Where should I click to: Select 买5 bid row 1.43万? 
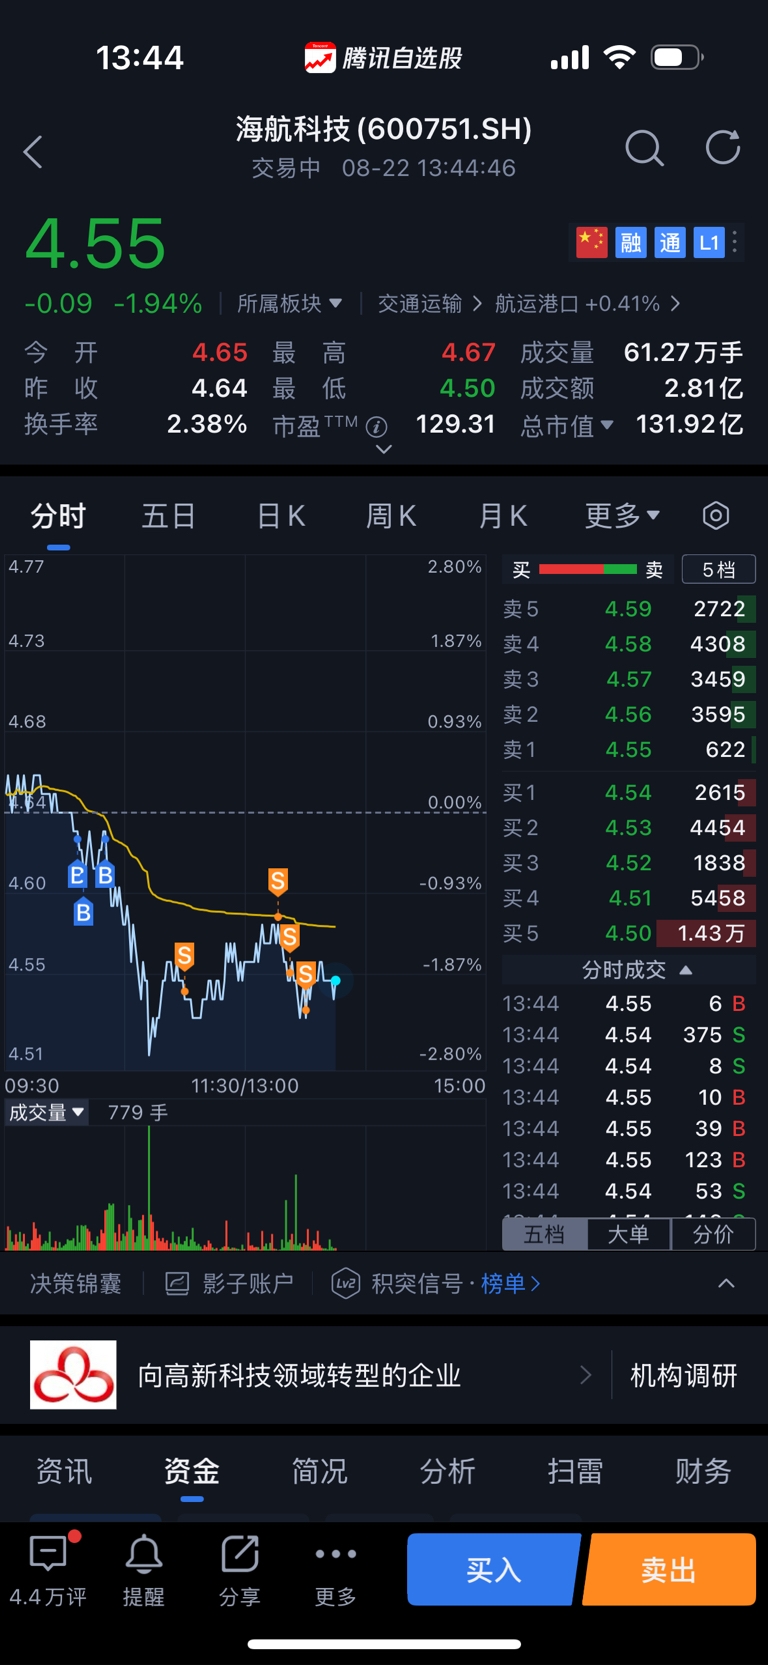click(x=629, y=934)
